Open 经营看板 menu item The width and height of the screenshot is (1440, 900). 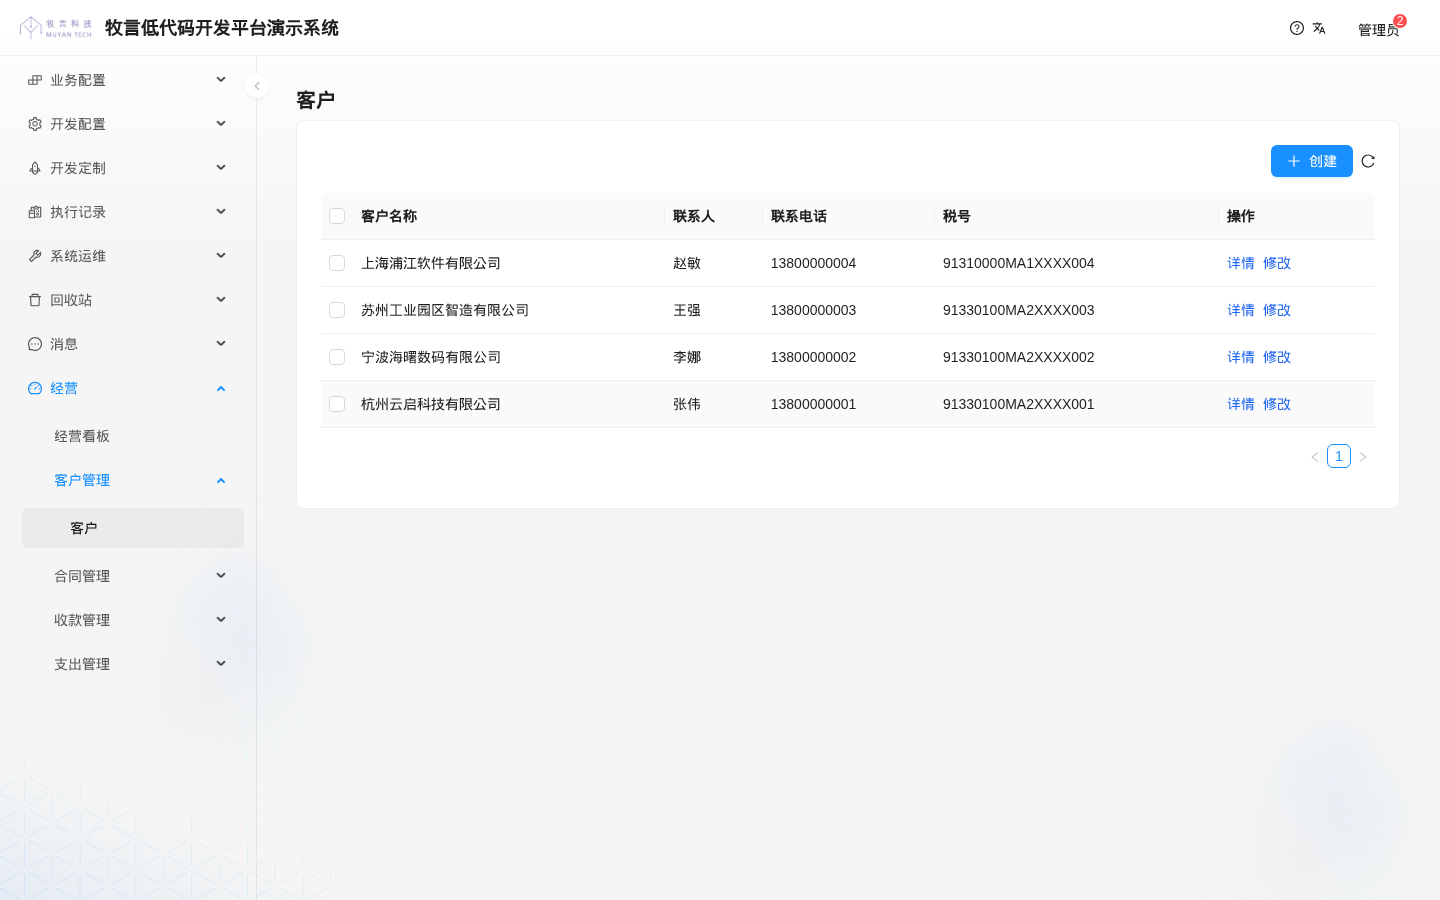pos(133,436)
